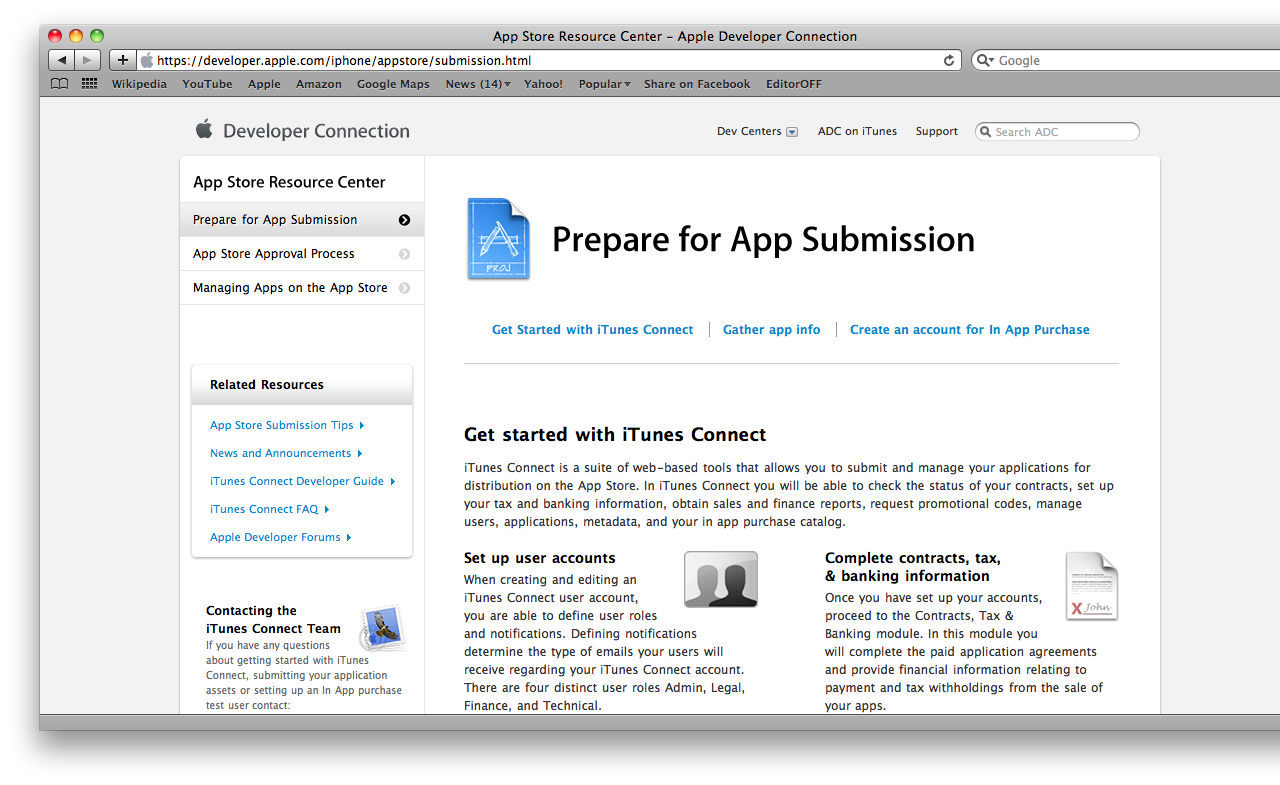Click the blueprint PROJ document icon

coord(498,239)
